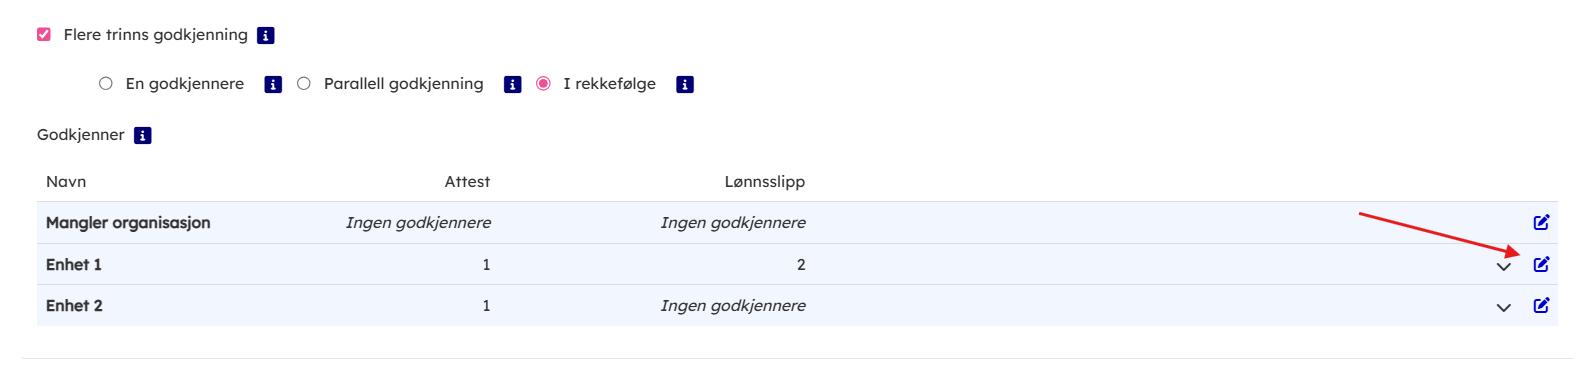Viewport: 1594px width, 366px height.
Task: Click the Navn column header
Action: 66,181
